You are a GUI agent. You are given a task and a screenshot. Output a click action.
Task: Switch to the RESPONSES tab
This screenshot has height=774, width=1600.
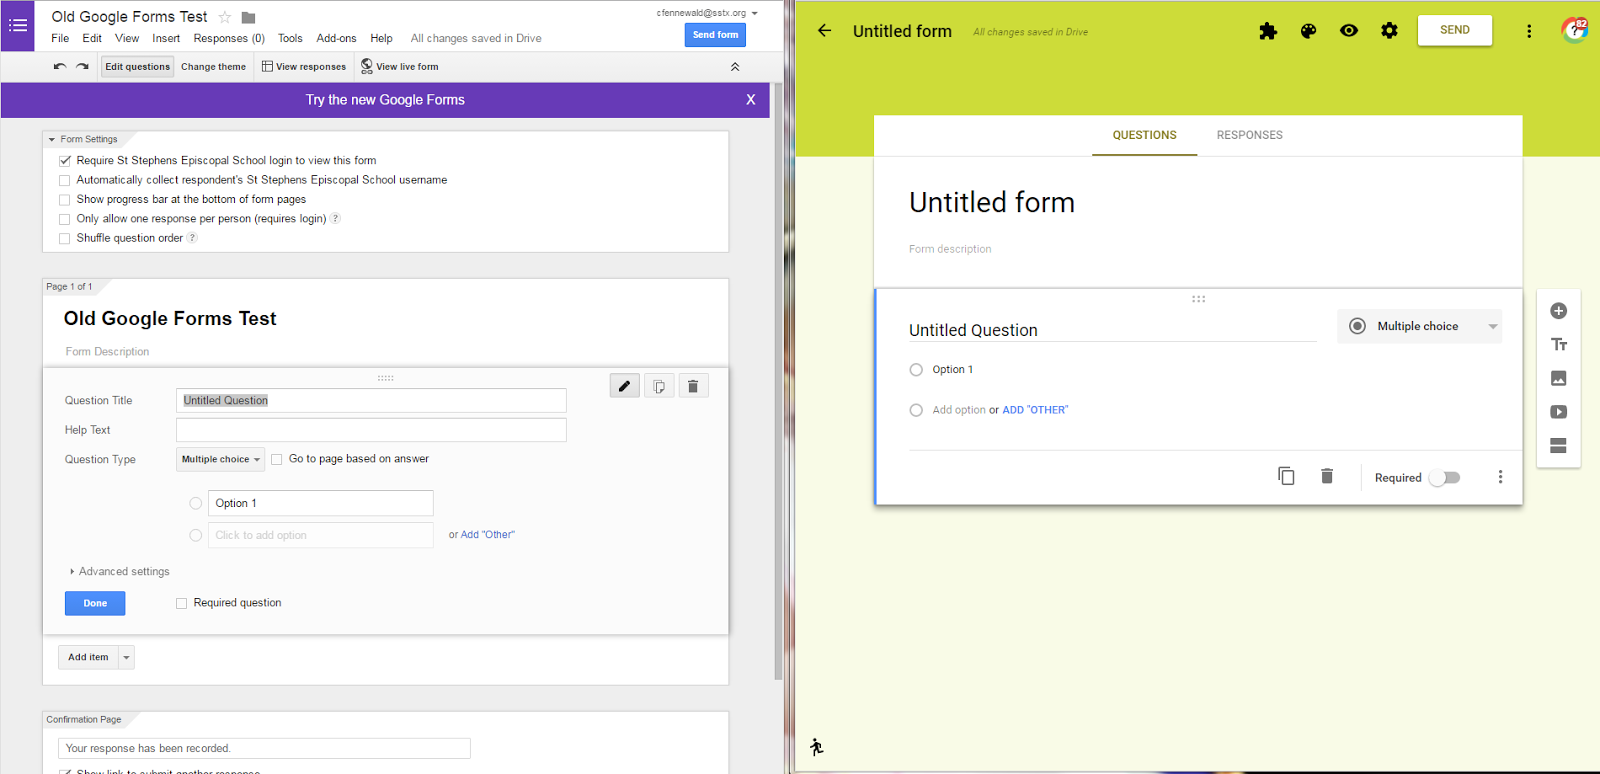click(1249, 135)
